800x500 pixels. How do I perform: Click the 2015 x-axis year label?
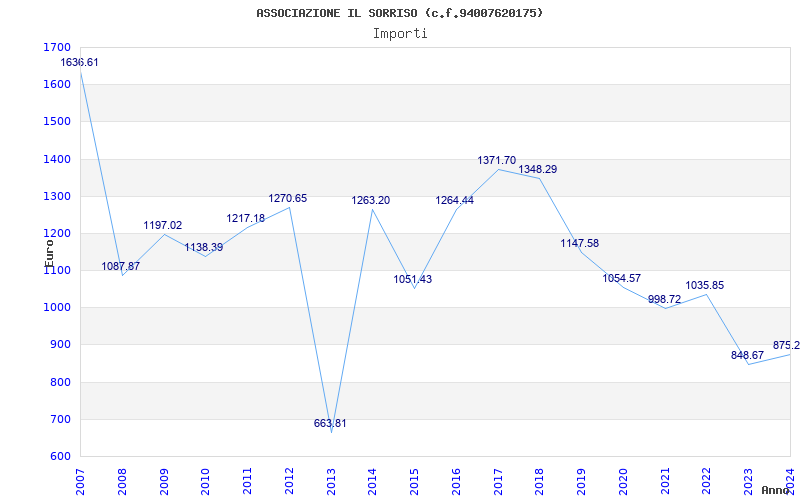(414, 482)
